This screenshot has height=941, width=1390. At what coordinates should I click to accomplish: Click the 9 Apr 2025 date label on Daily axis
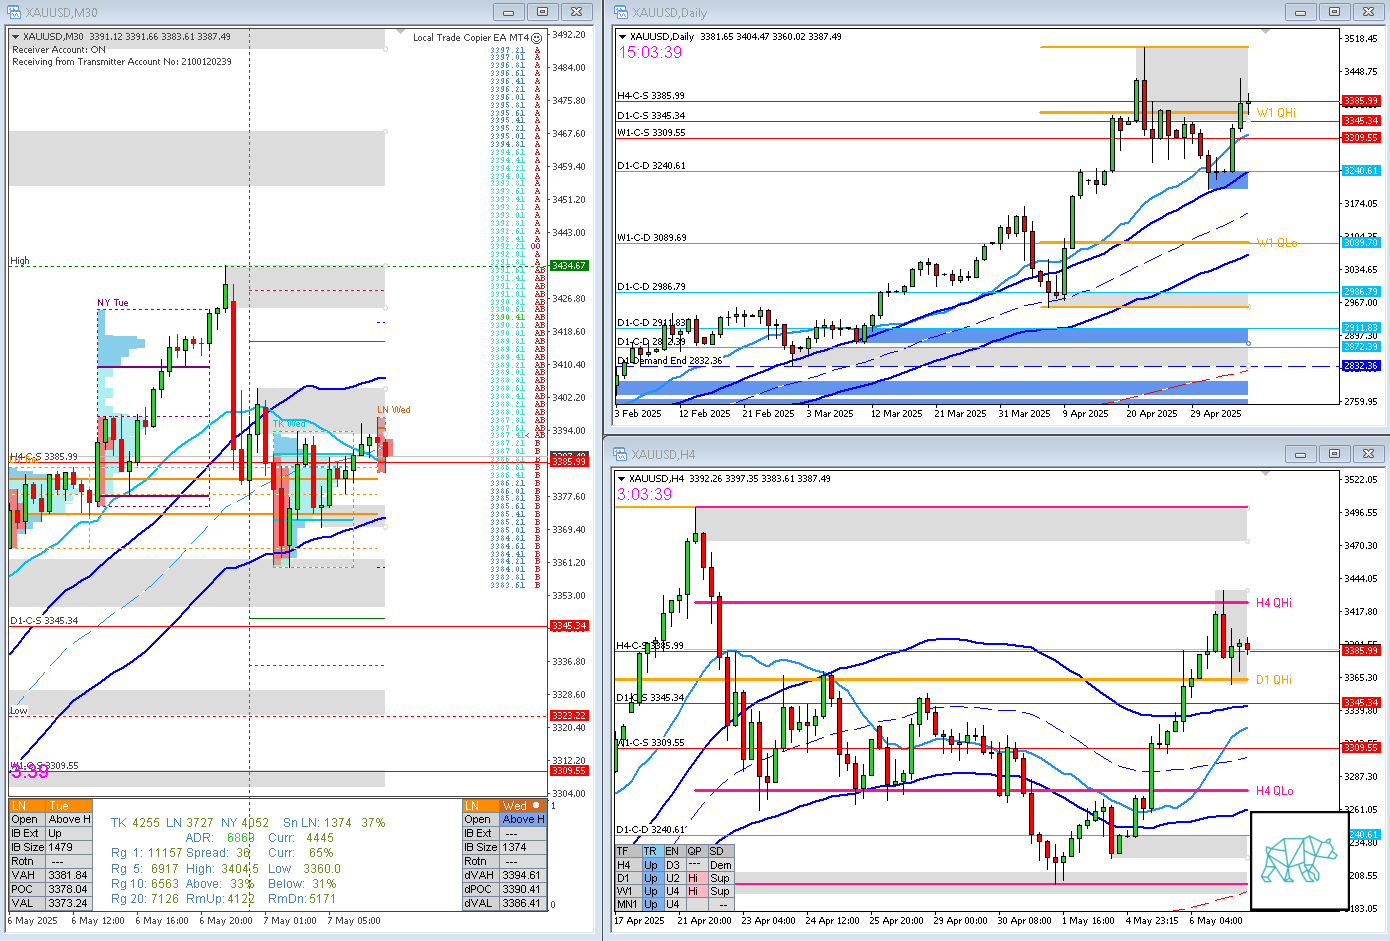click(1085, 413)
